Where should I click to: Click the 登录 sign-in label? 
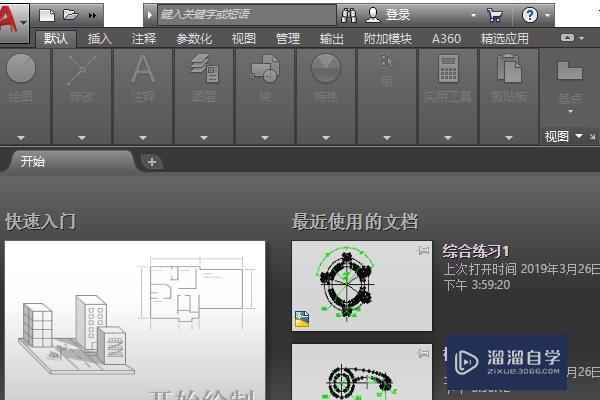click(398, 15)
